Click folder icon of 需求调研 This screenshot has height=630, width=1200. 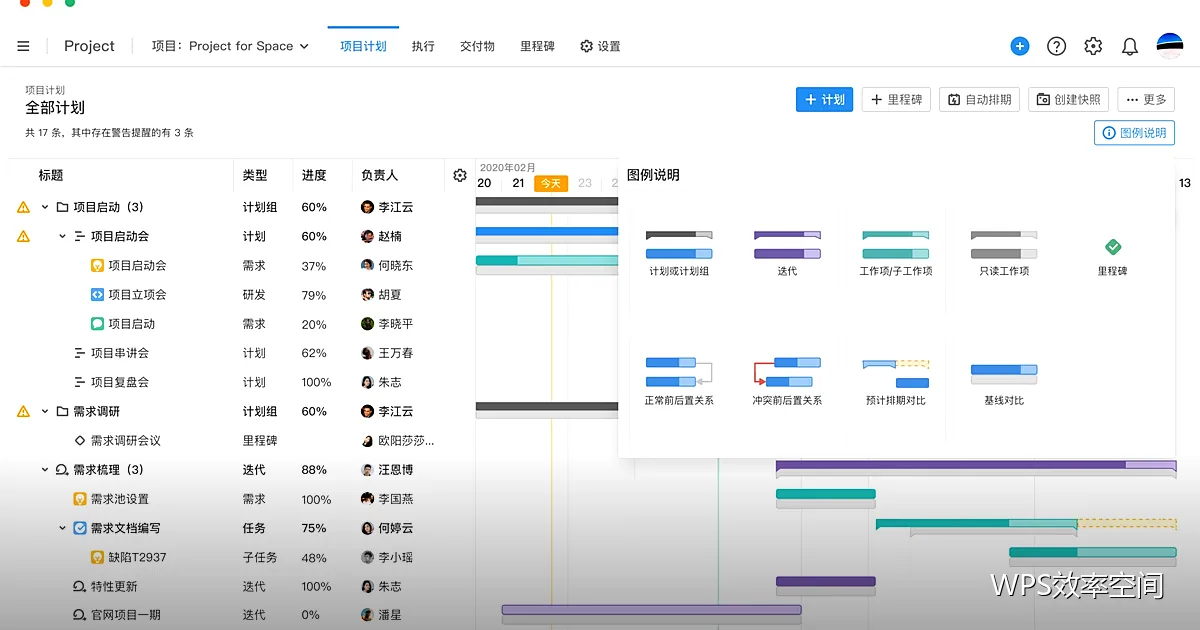click(62, 411)
